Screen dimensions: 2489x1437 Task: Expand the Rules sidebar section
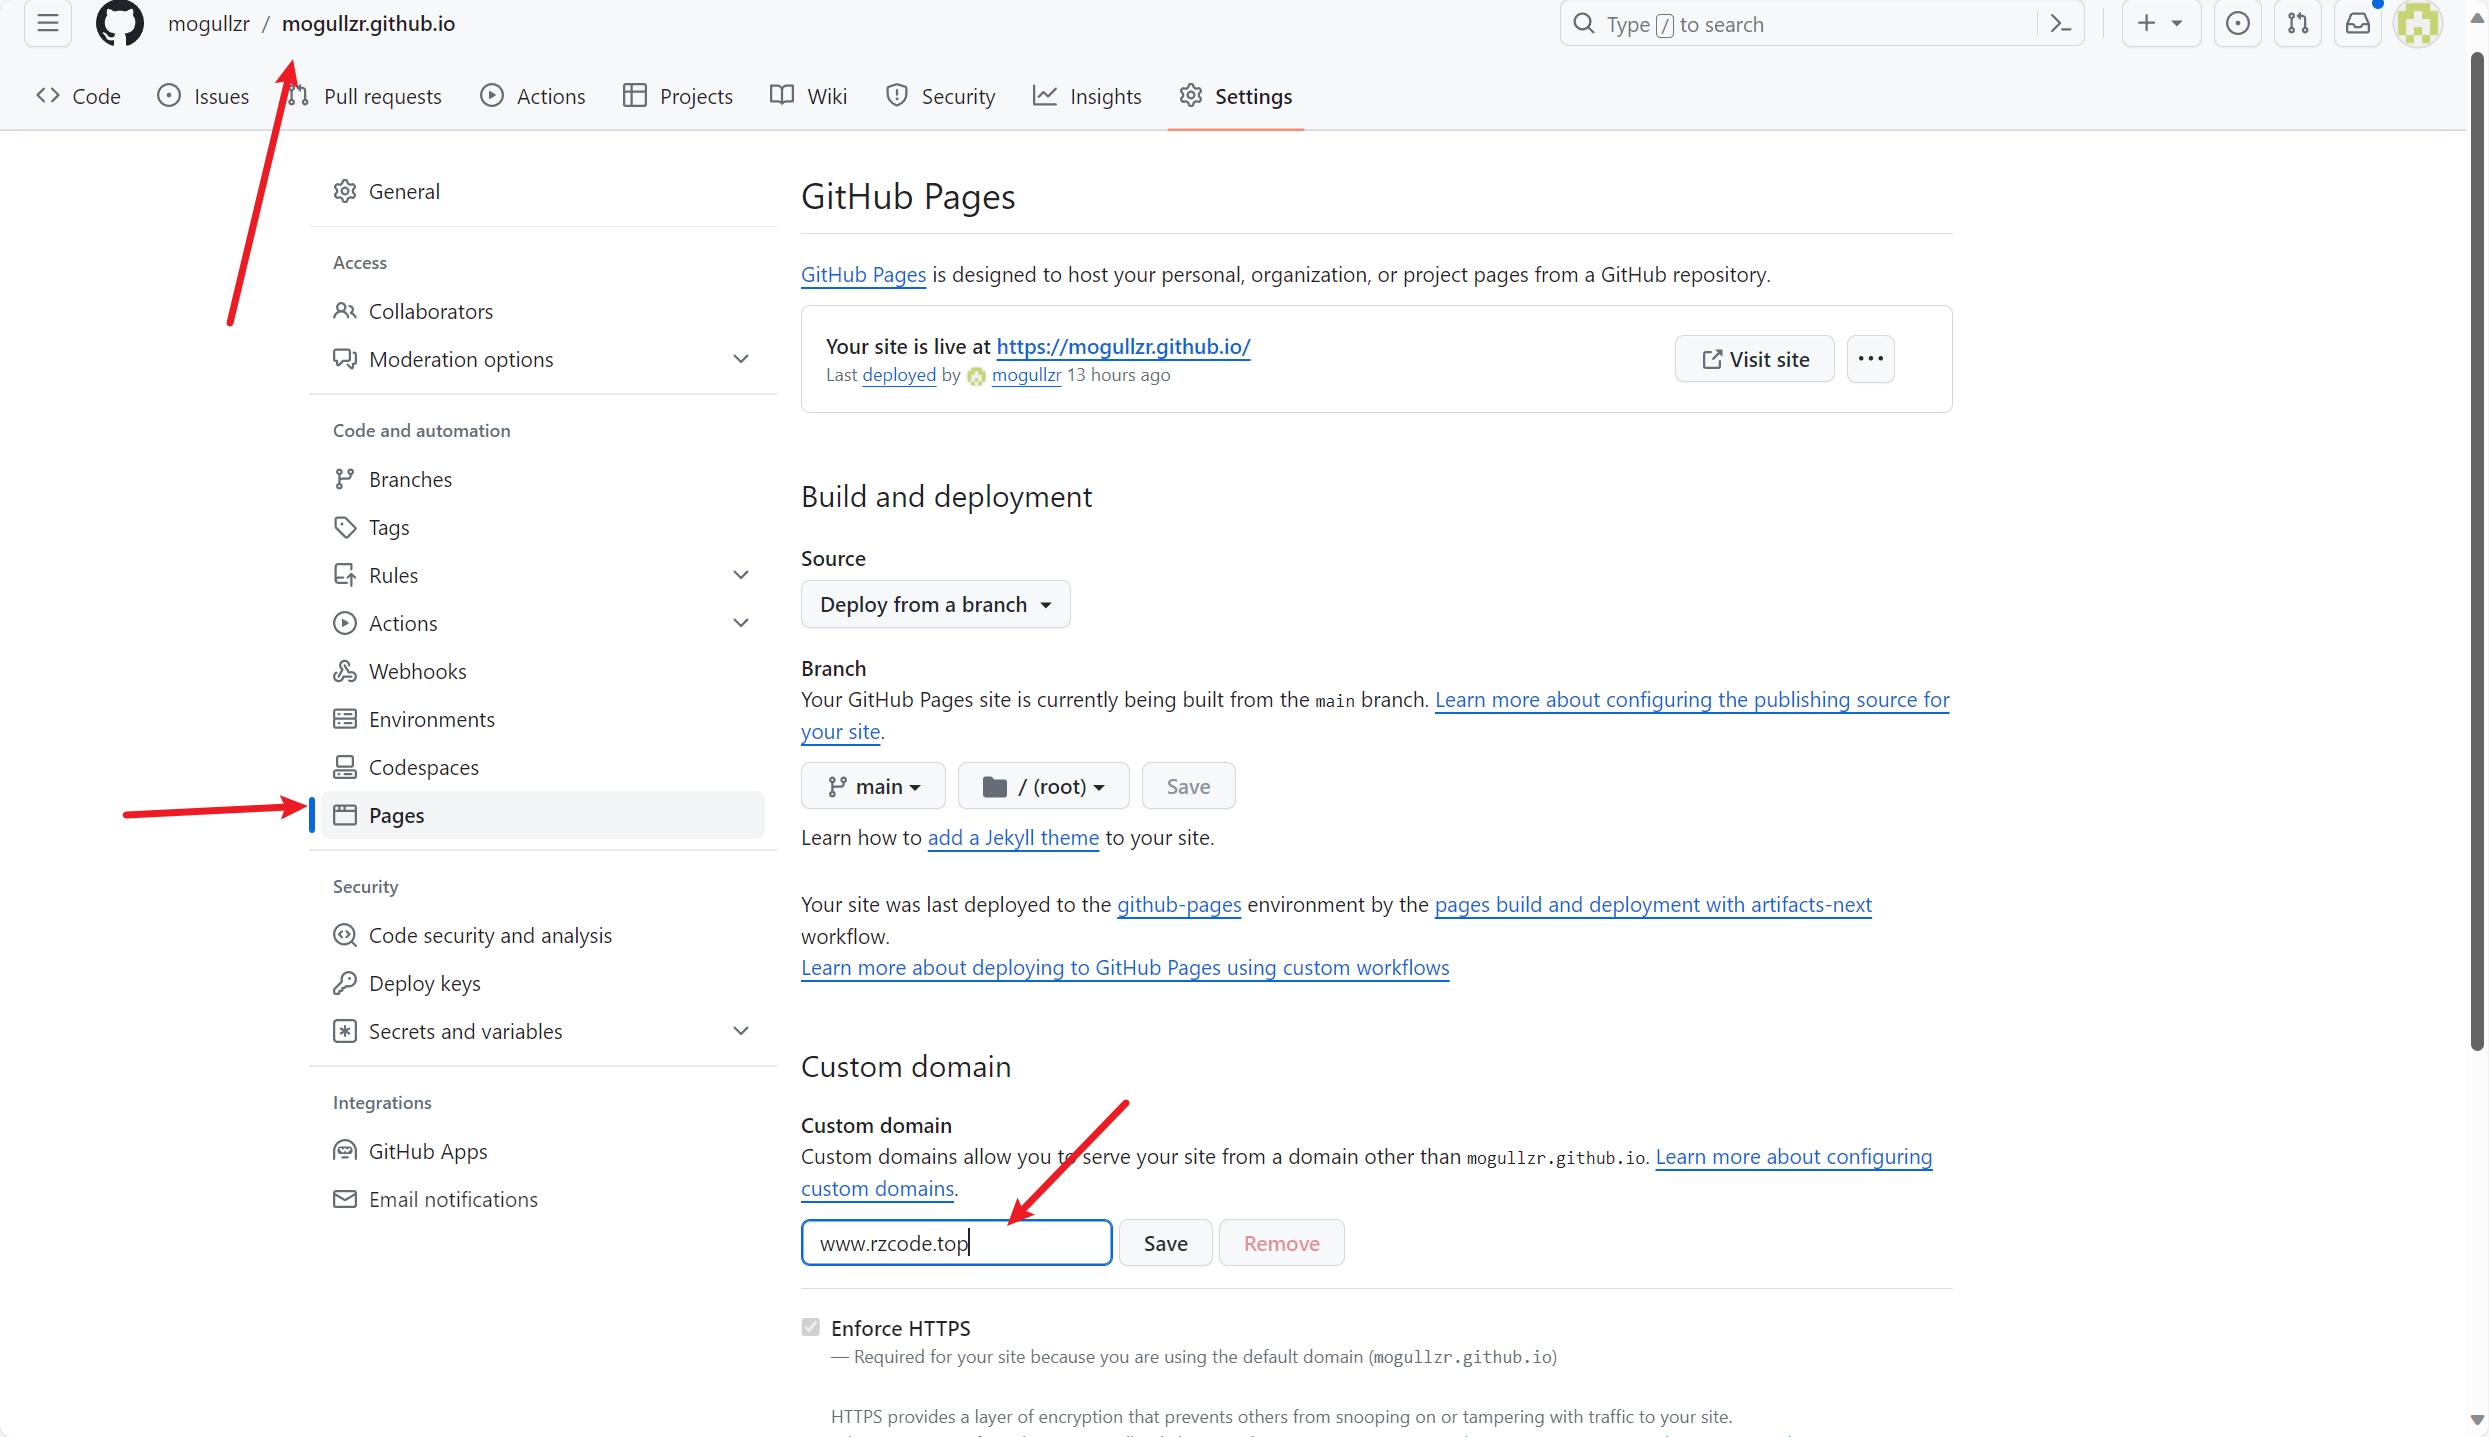pyautogui.click(x=741, y=575)
